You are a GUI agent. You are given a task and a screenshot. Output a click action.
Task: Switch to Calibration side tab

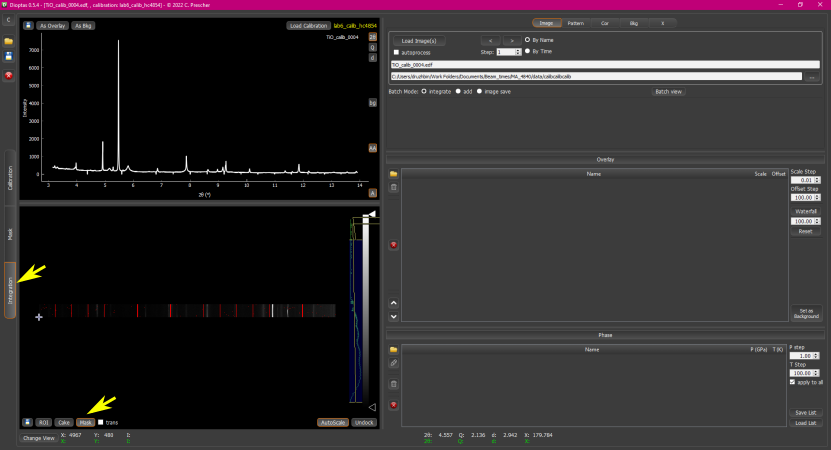click(10, 178)
